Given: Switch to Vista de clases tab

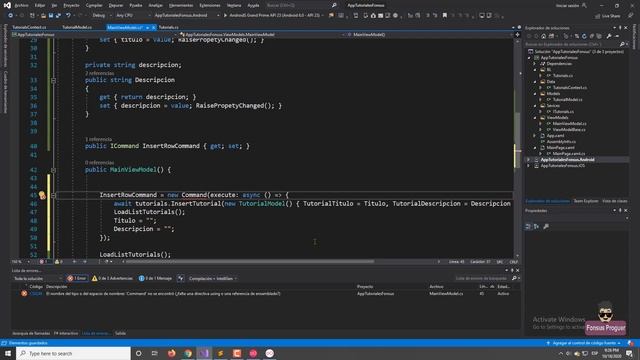Looking at the screenshot, I should [615, 201].
